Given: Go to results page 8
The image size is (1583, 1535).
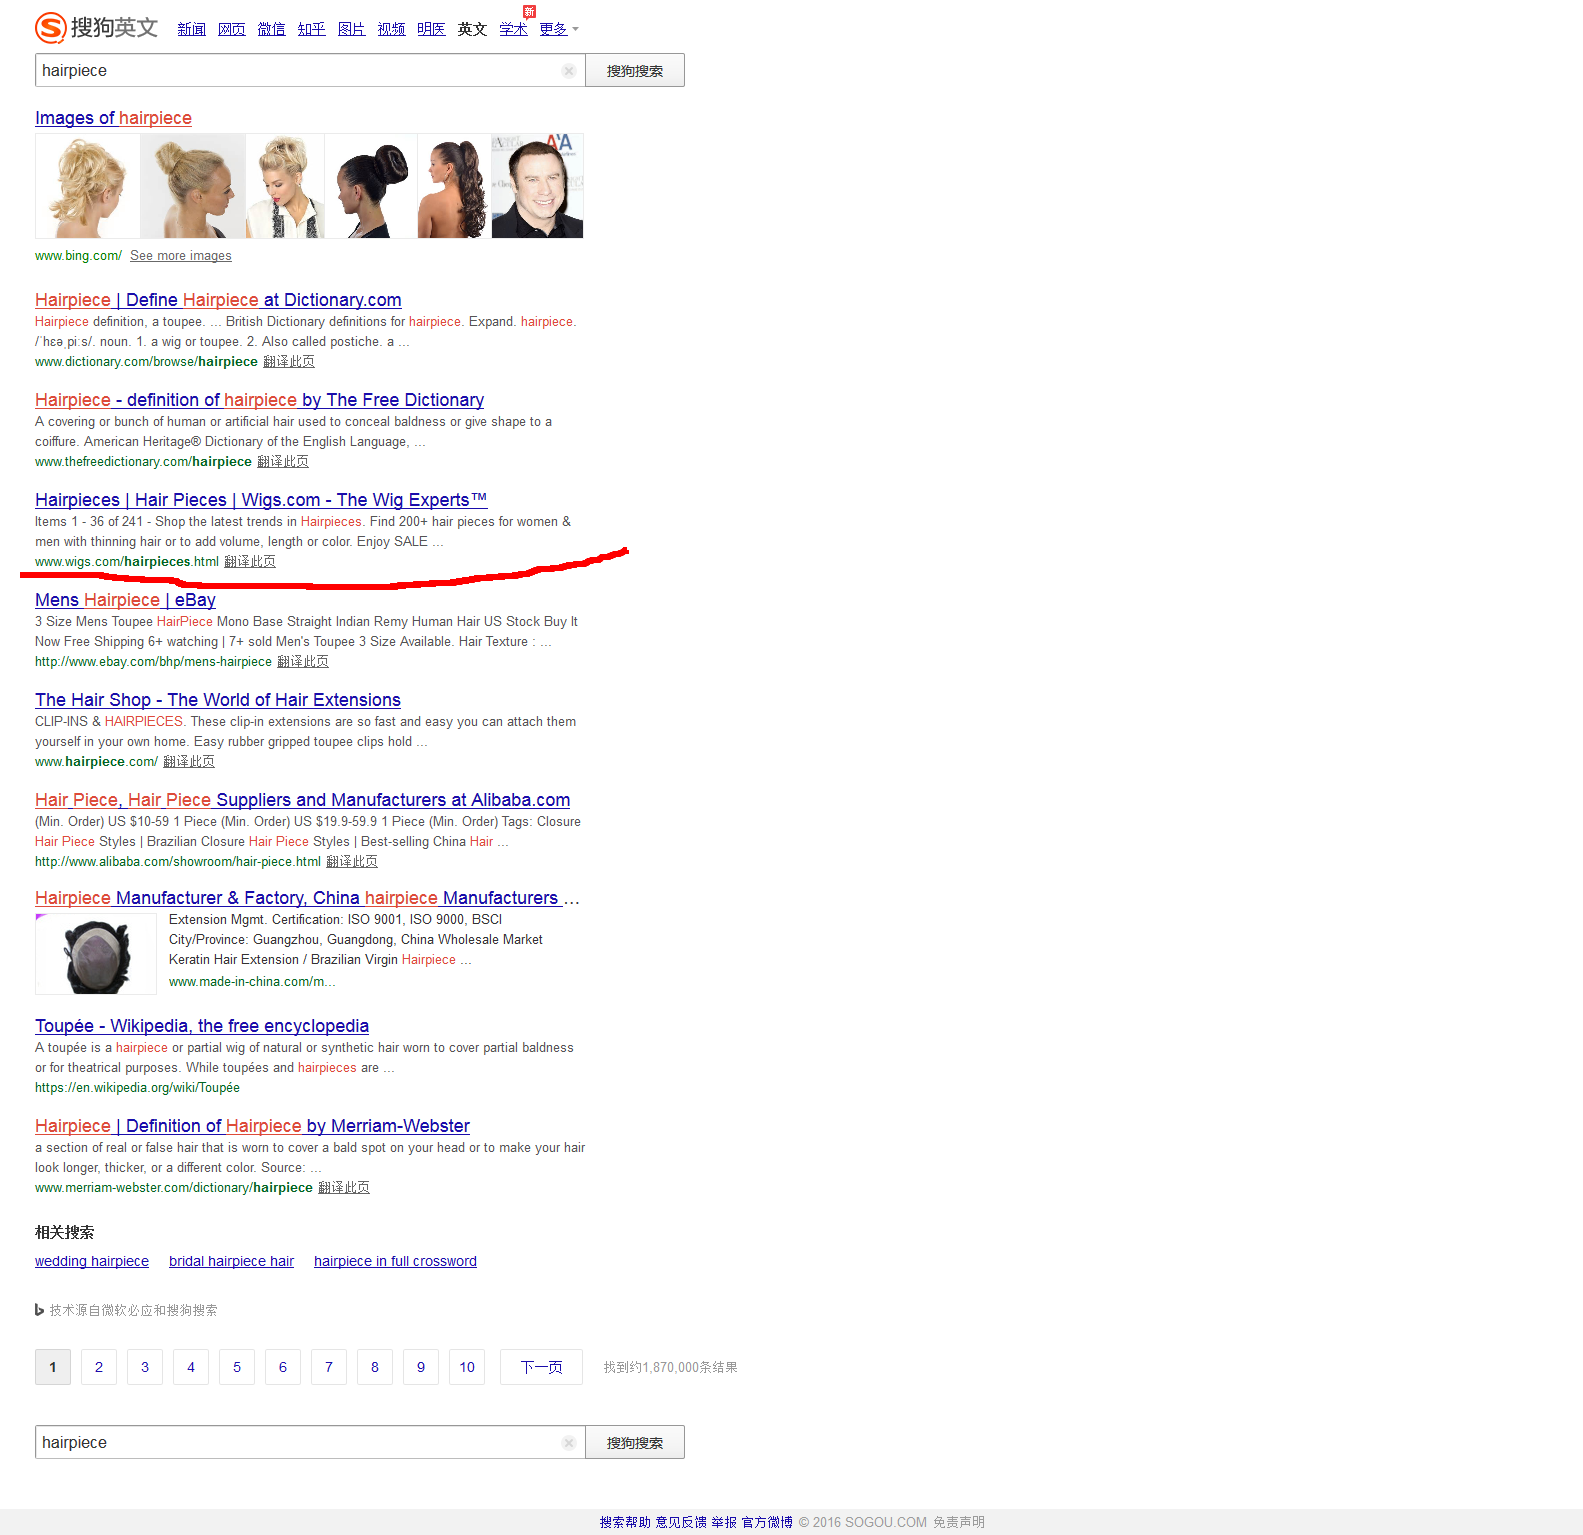Looking at the screenshot, I should [375, 1367].
